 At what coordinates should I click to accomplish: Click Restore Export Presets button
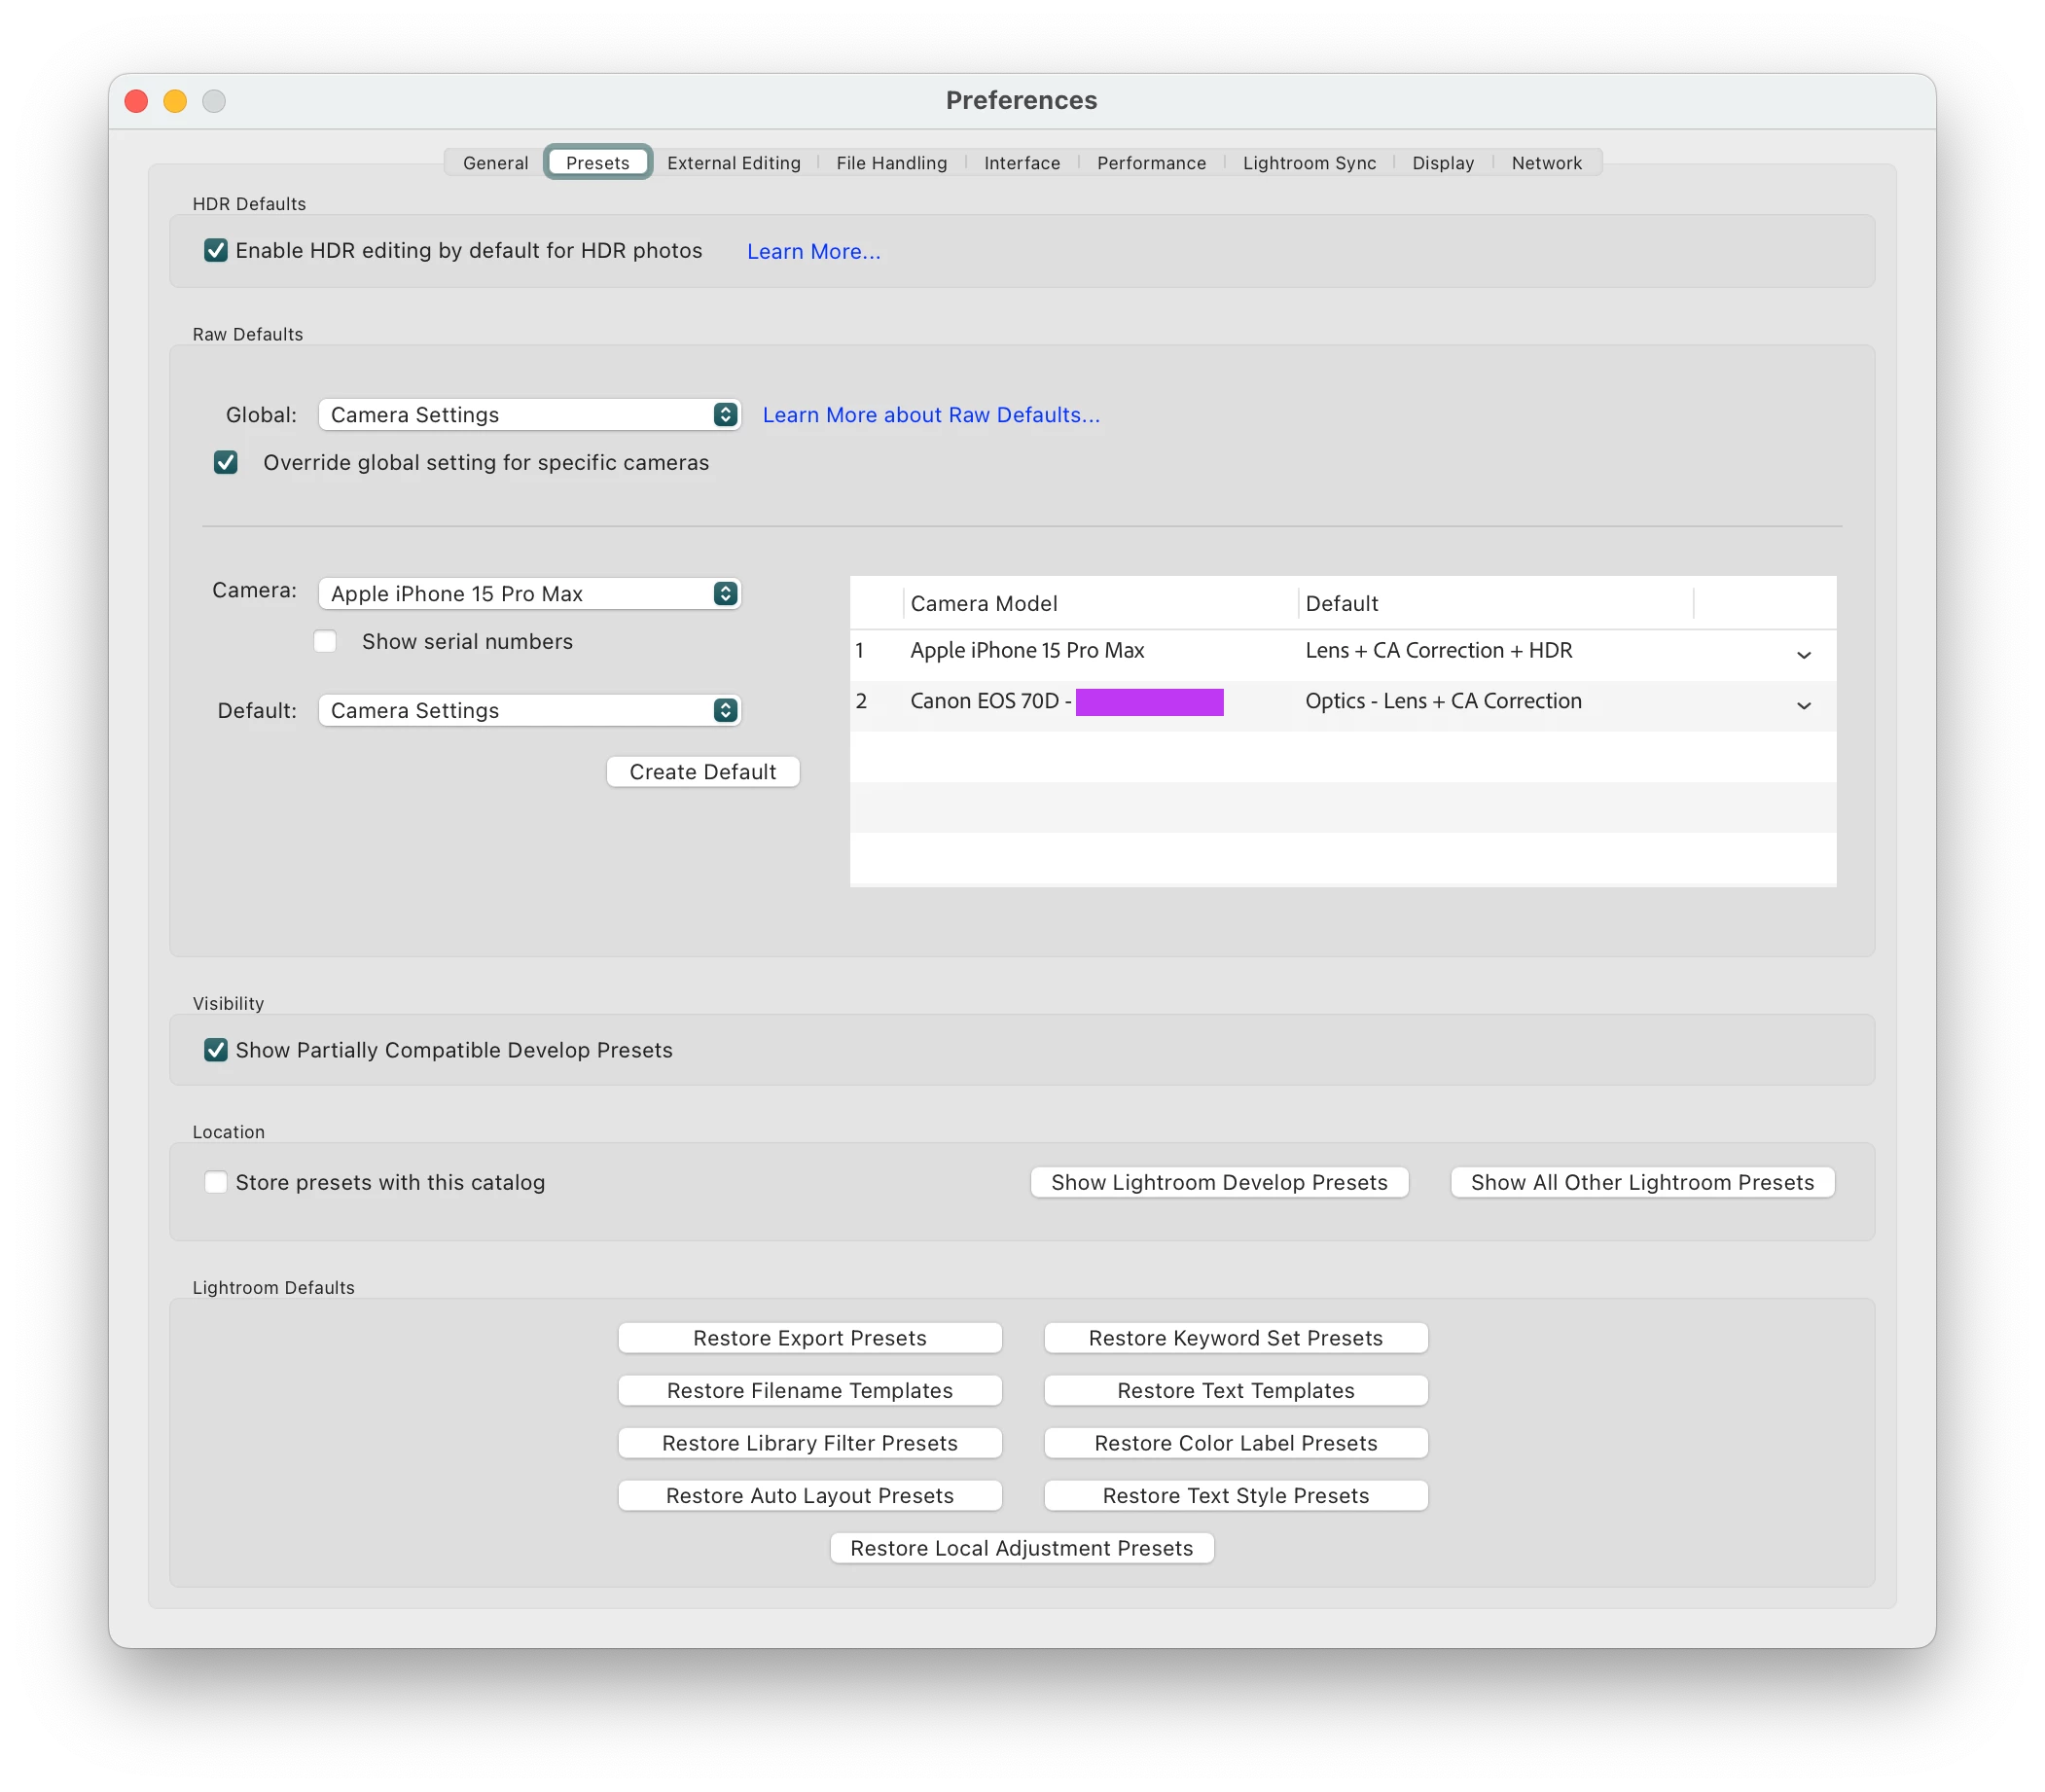pyautogui.click(x=809, y=1338)
